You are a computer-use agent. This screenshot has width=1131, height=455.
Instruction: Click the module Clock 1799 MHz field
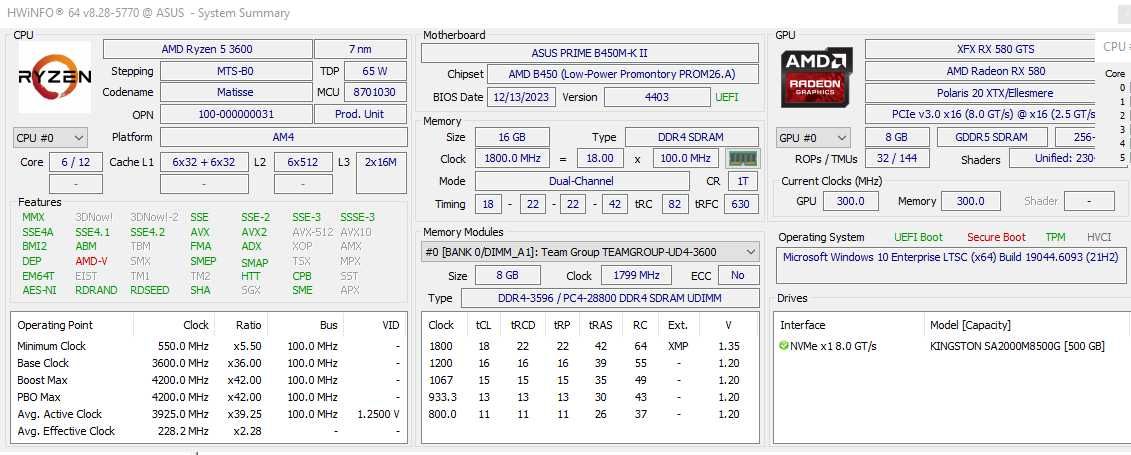634,275
